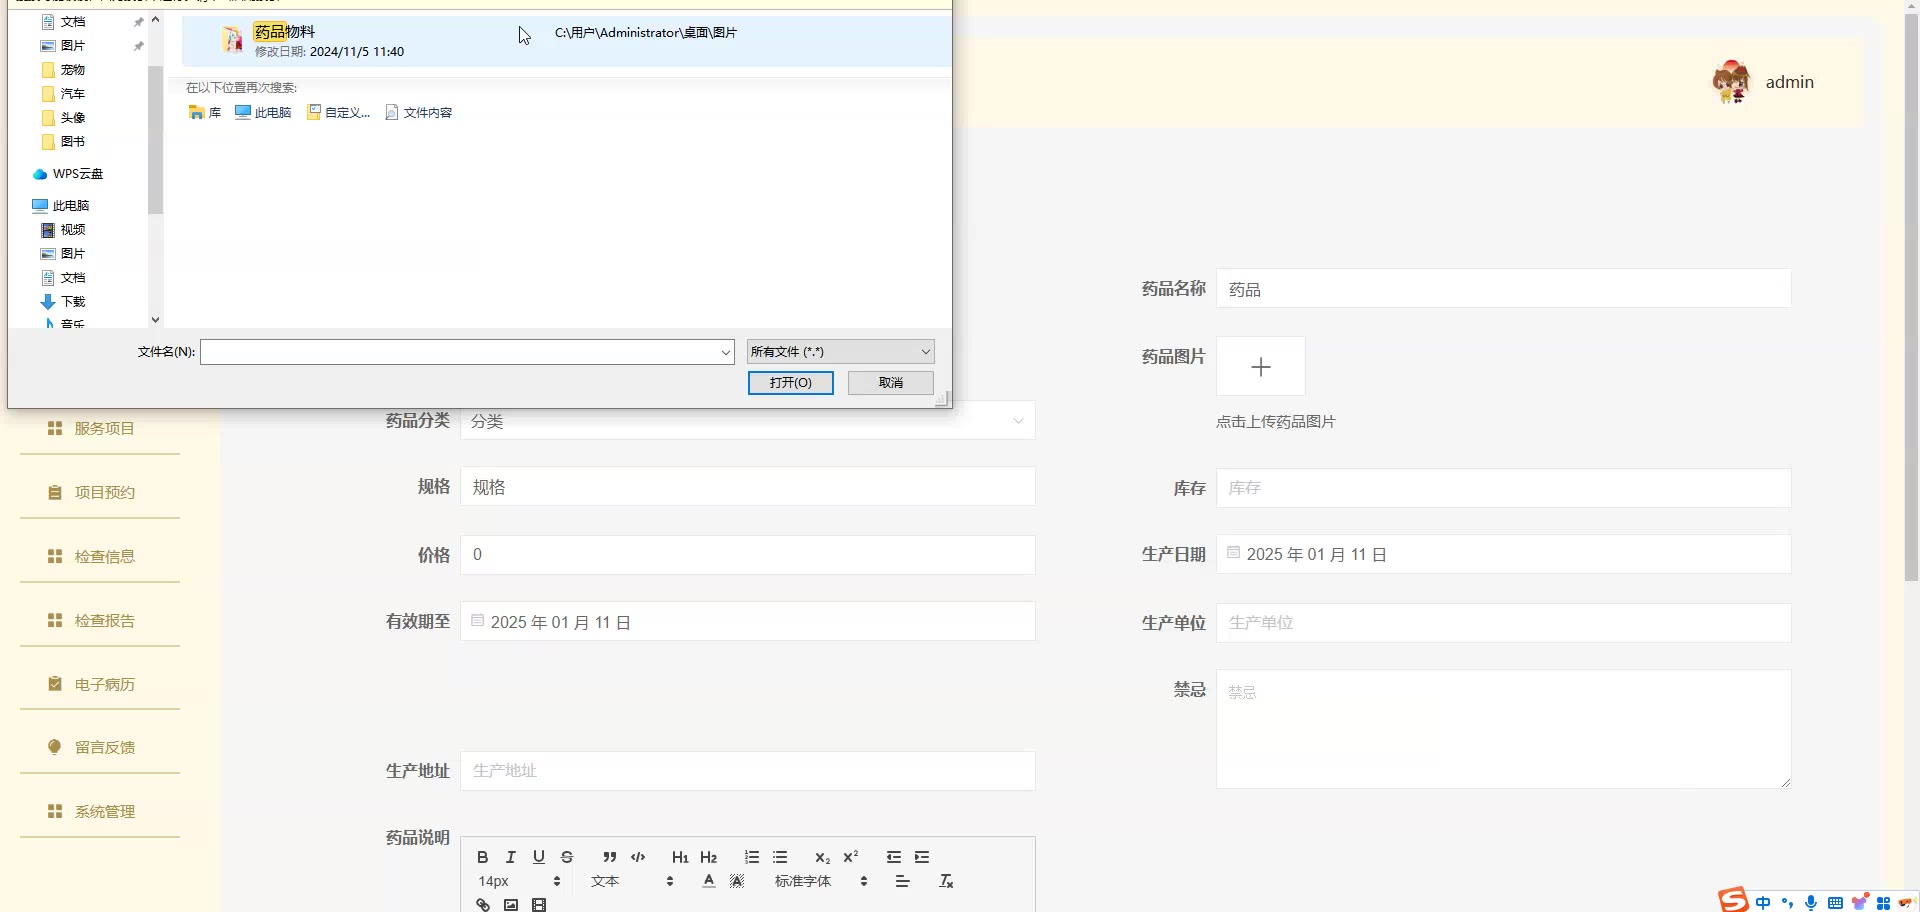The image size is (1920, 912).
Task: Select the 药品物料 file search result
Action: (566, 40)
